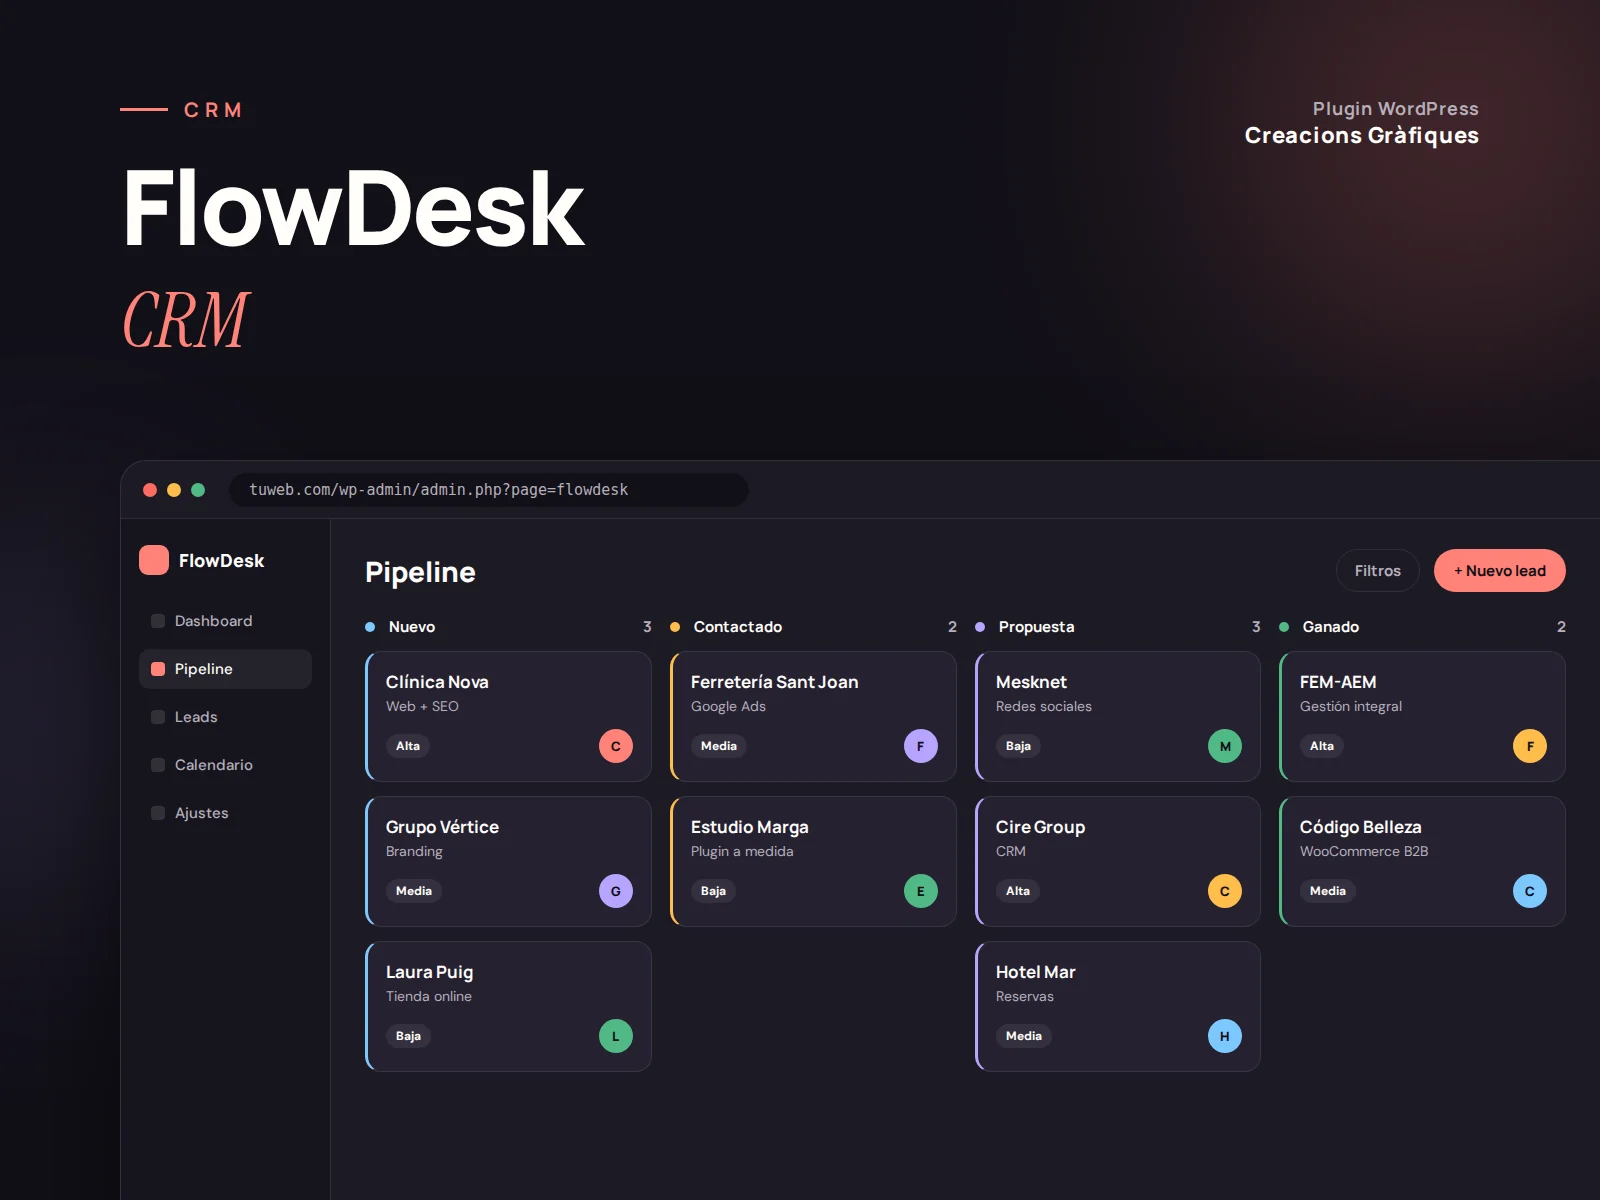Open the Calendario page

pyautogui.click(x=225, y=765)
